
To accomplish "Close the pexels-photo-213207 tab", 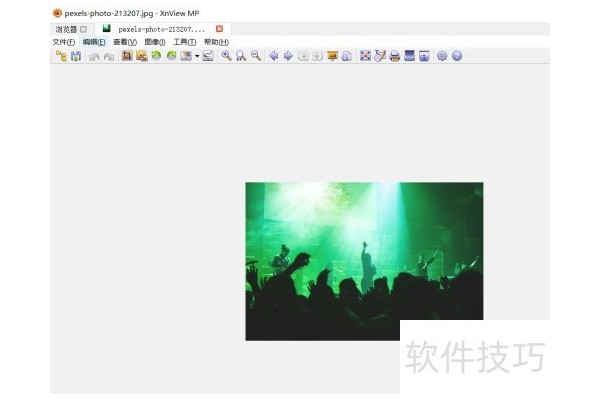I will [219, 29].
